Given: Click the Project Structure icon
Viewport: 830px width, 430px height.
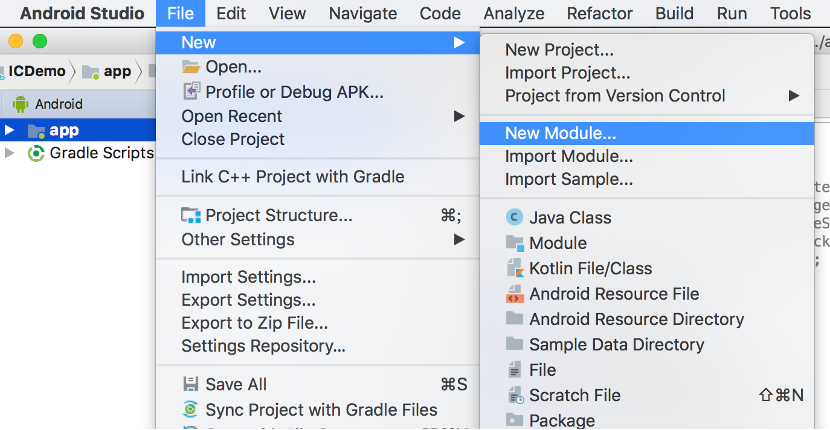Looking at the screenshot, I should pos(191,216).
